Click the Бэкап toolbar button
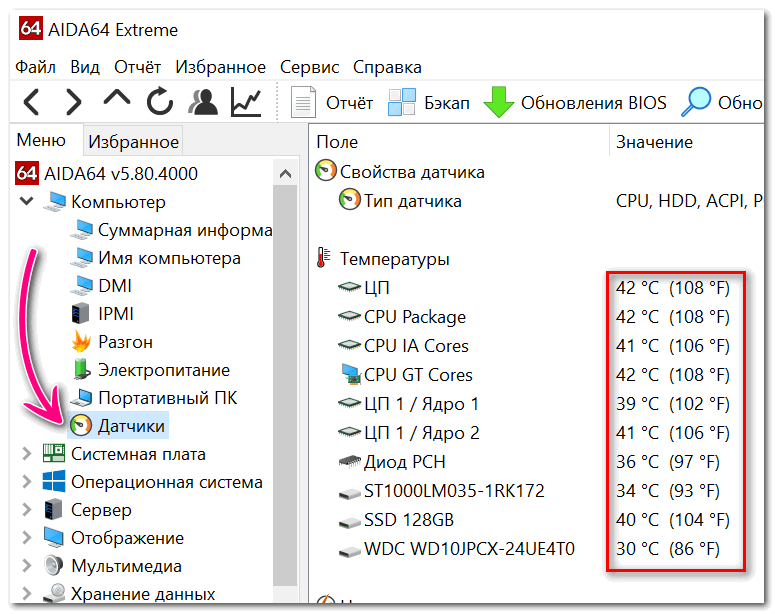 pos(429,102)
